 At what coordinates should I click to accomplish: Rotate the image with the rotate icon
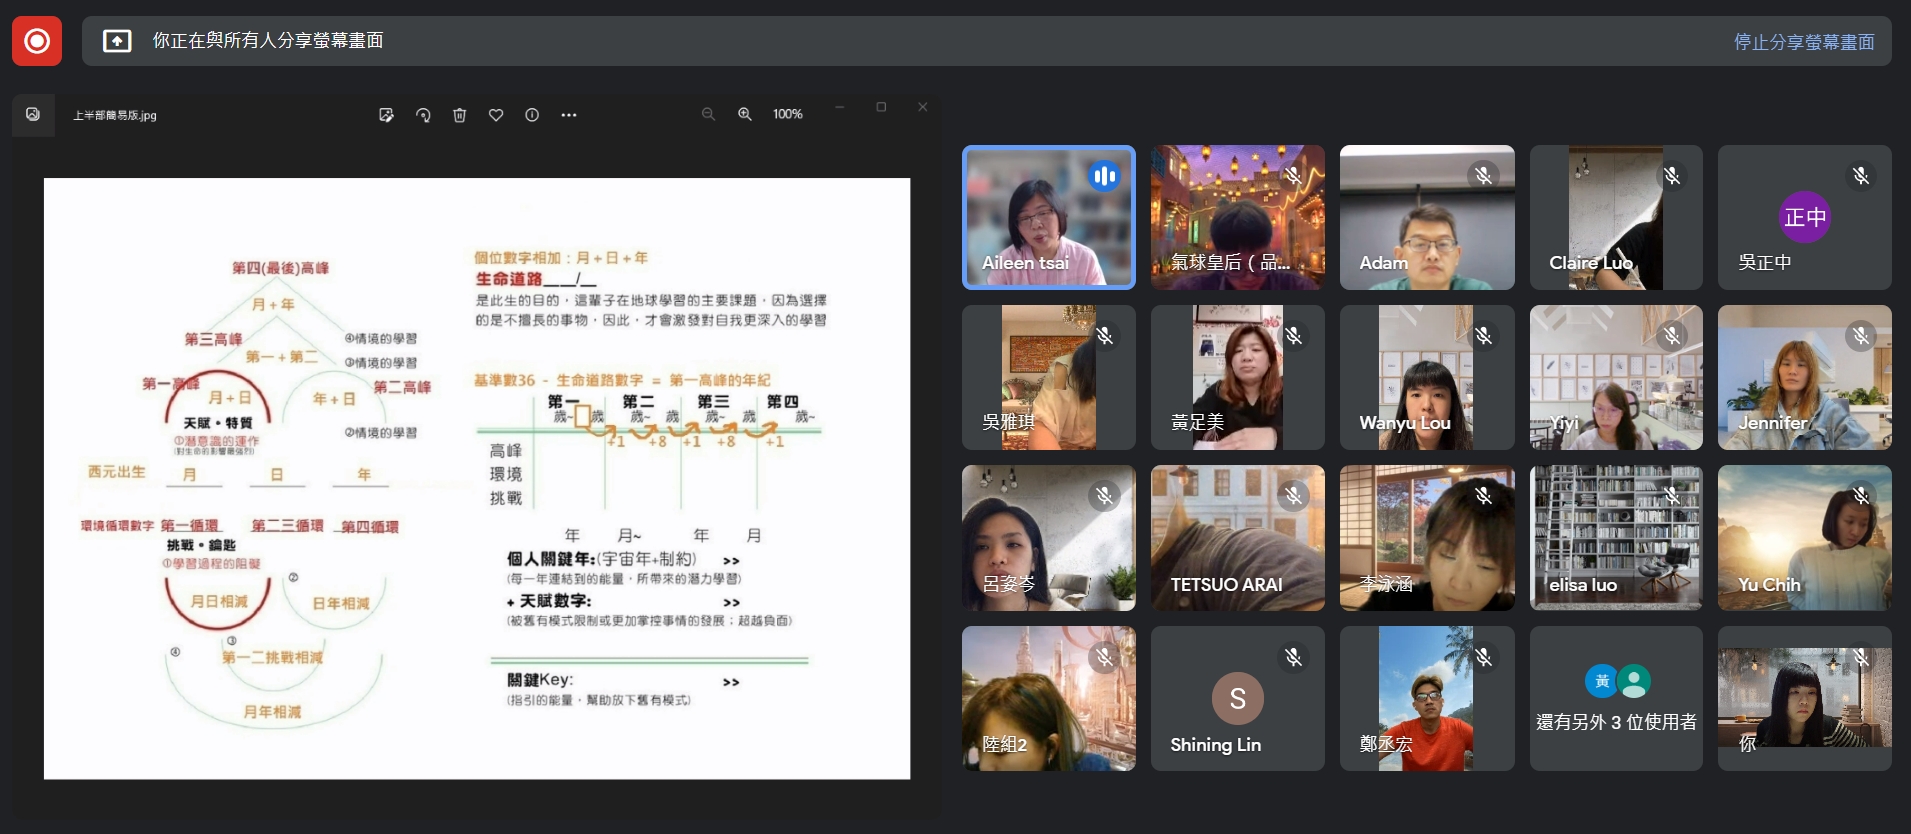click(423, 115)
